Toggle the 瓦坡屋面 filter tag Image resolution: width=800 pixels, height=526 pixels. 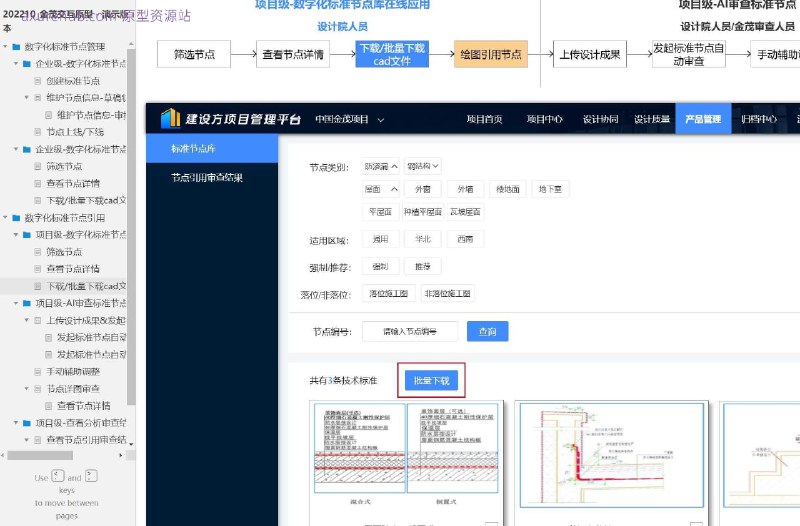pos(465,212)
